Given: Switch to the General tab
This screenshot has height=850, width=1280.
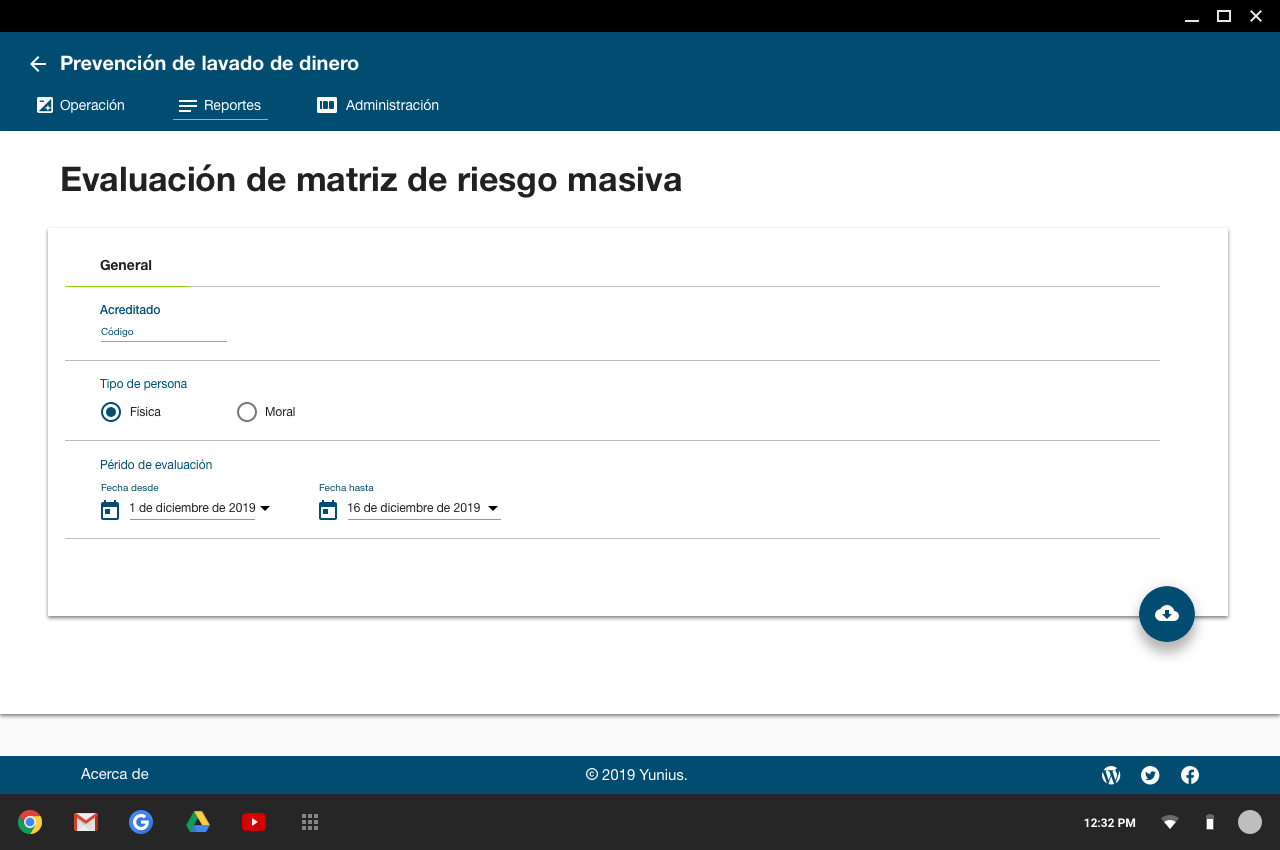Looking at the screenshot, I should pyautogui.click(x=126, y=266).
